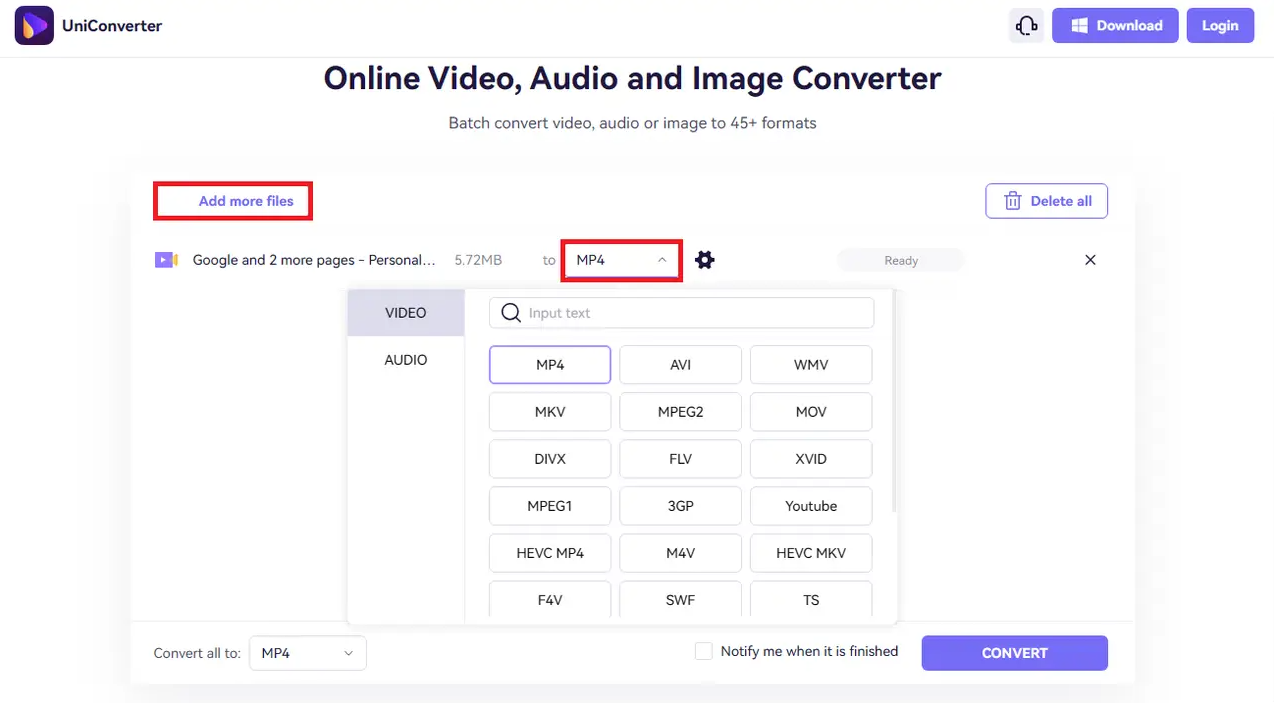Screen dimensions: 1274x703
Task: Click the video file type icon
Action: pos(166,260)
